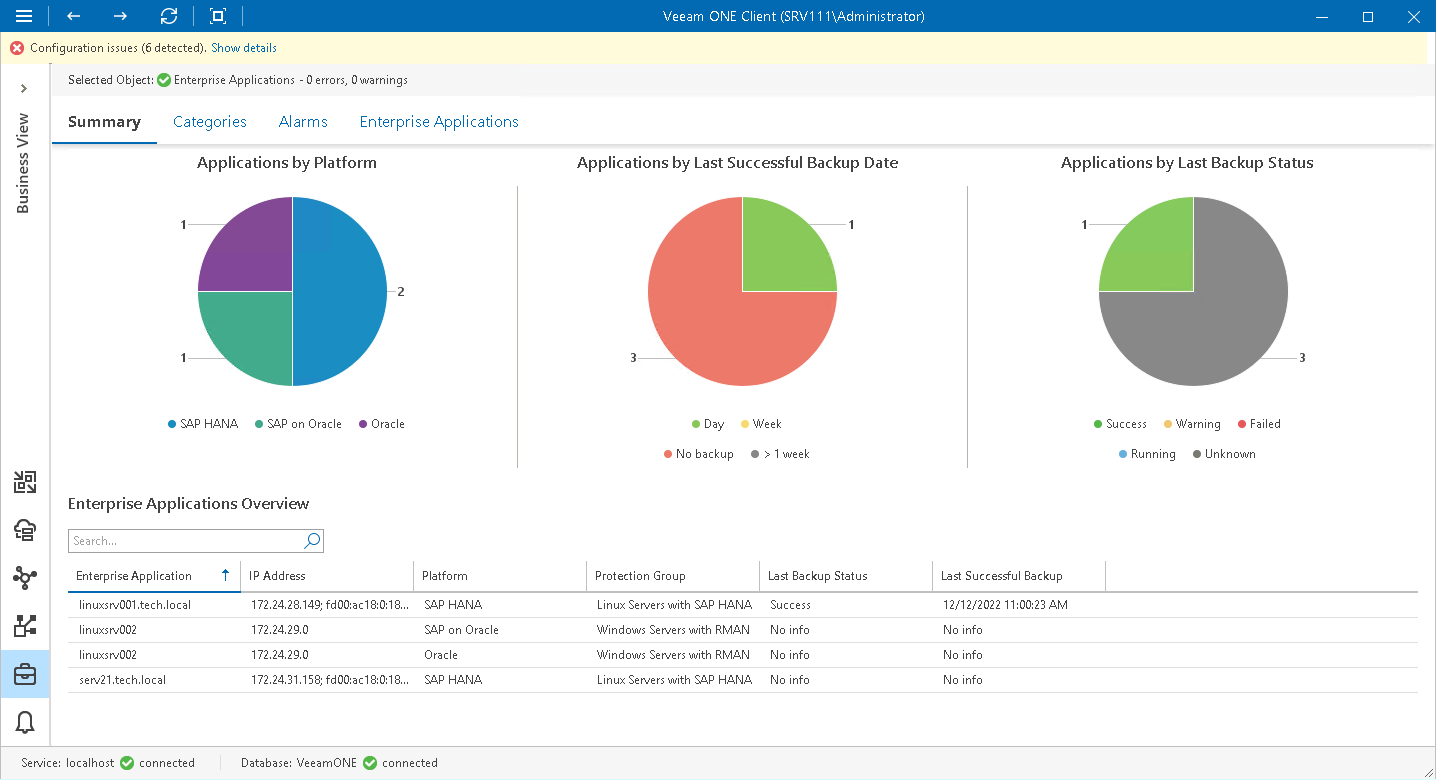The height and width of the screenshot is (780, 1436).
Task: Toggle the SAP HANA legend entry
Action: [202, 423]
